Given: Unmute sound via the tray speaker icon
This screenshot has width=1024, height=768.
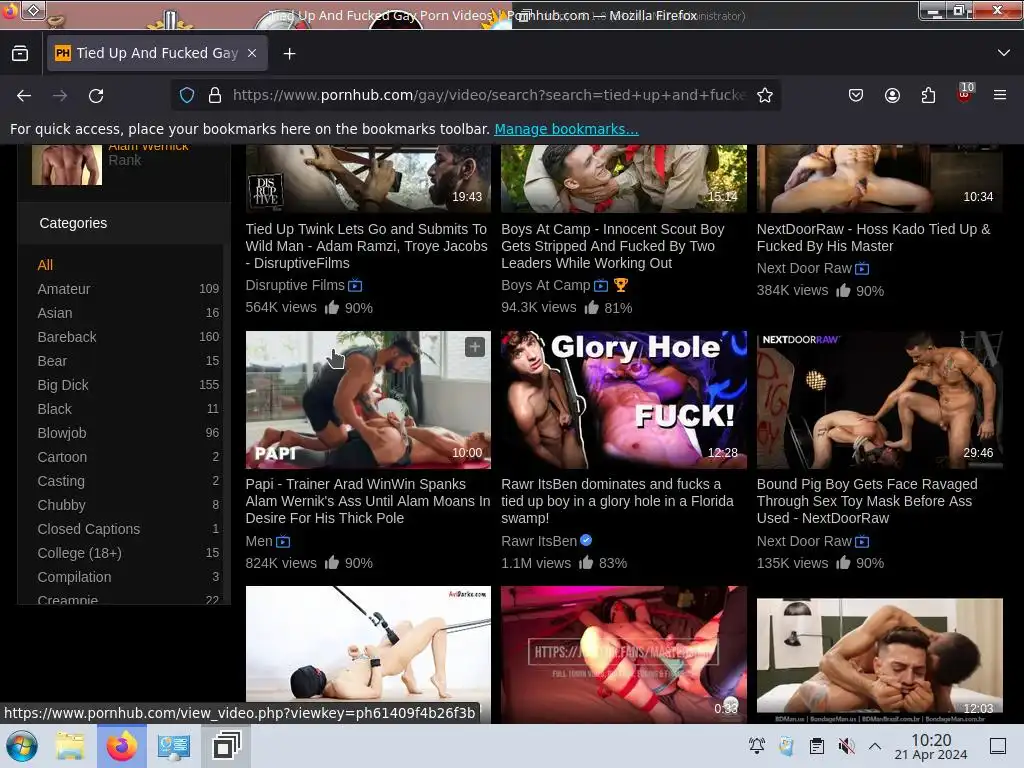Looking at the screenshot, I should [x=846, y=746].
